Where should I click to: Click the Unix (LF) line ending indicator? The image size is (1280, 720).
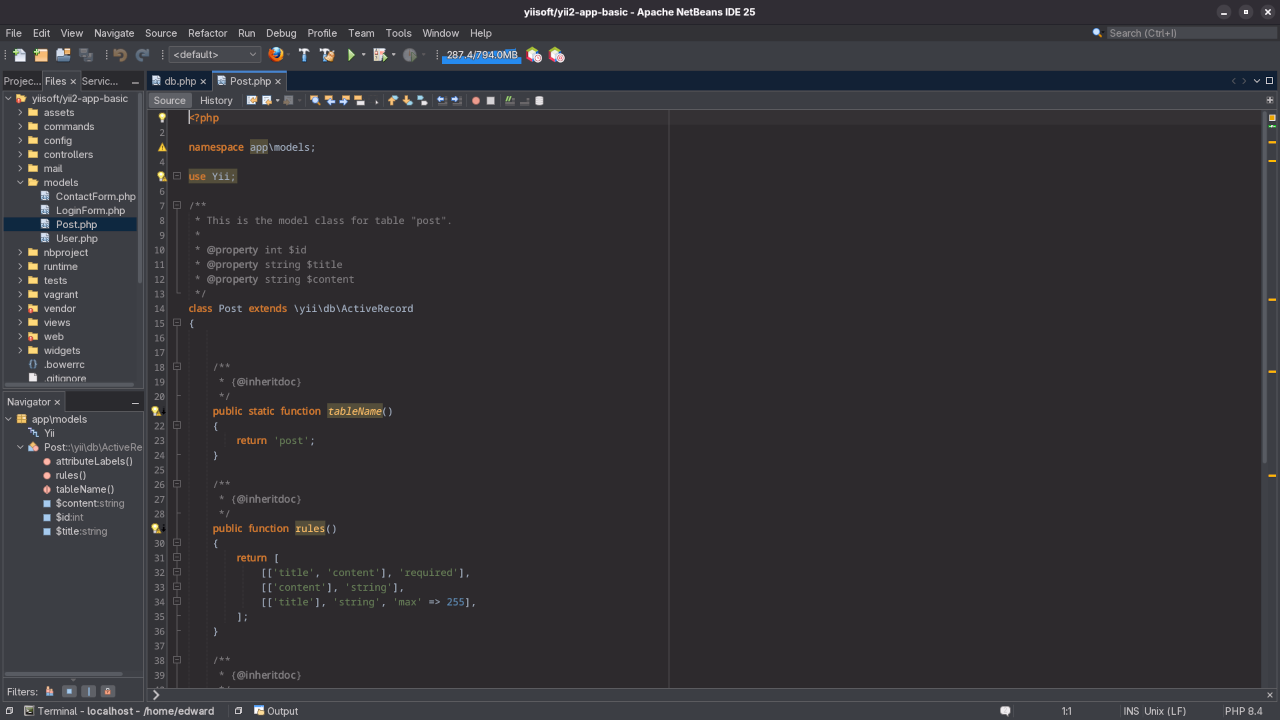(1166, 711)
